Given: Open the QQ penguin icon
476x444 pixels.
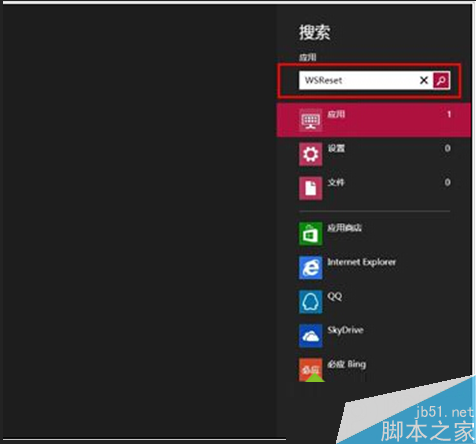Looking at the screenshot, I should [x=311, y=302].
